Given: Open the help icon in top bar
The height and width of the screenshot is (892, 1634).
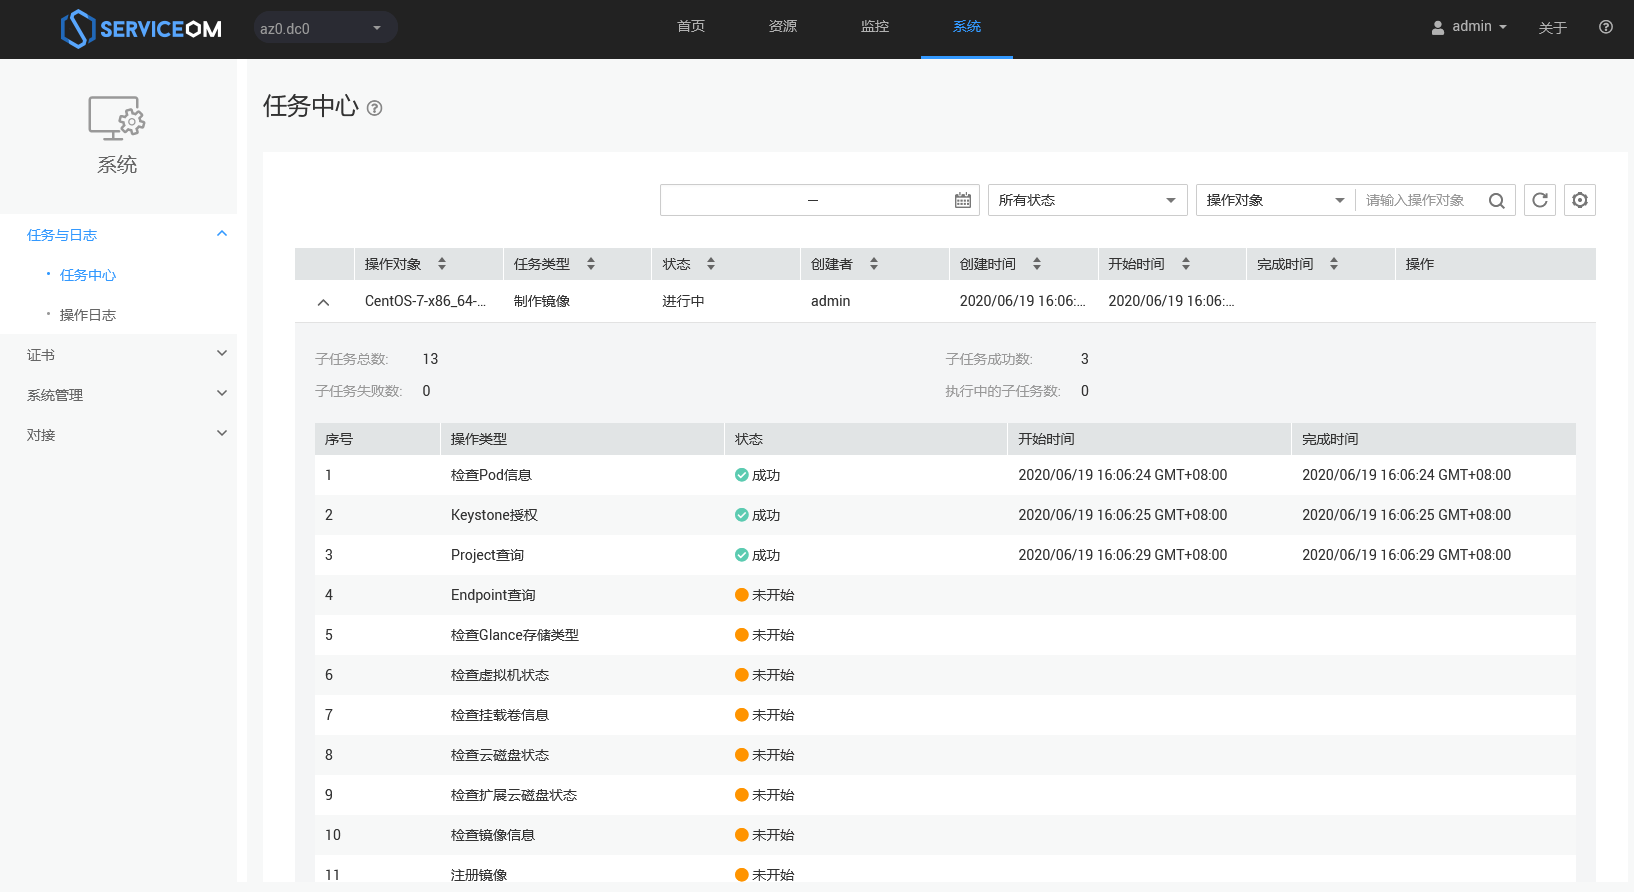Looking at the screenshot, I should 1606,27.
